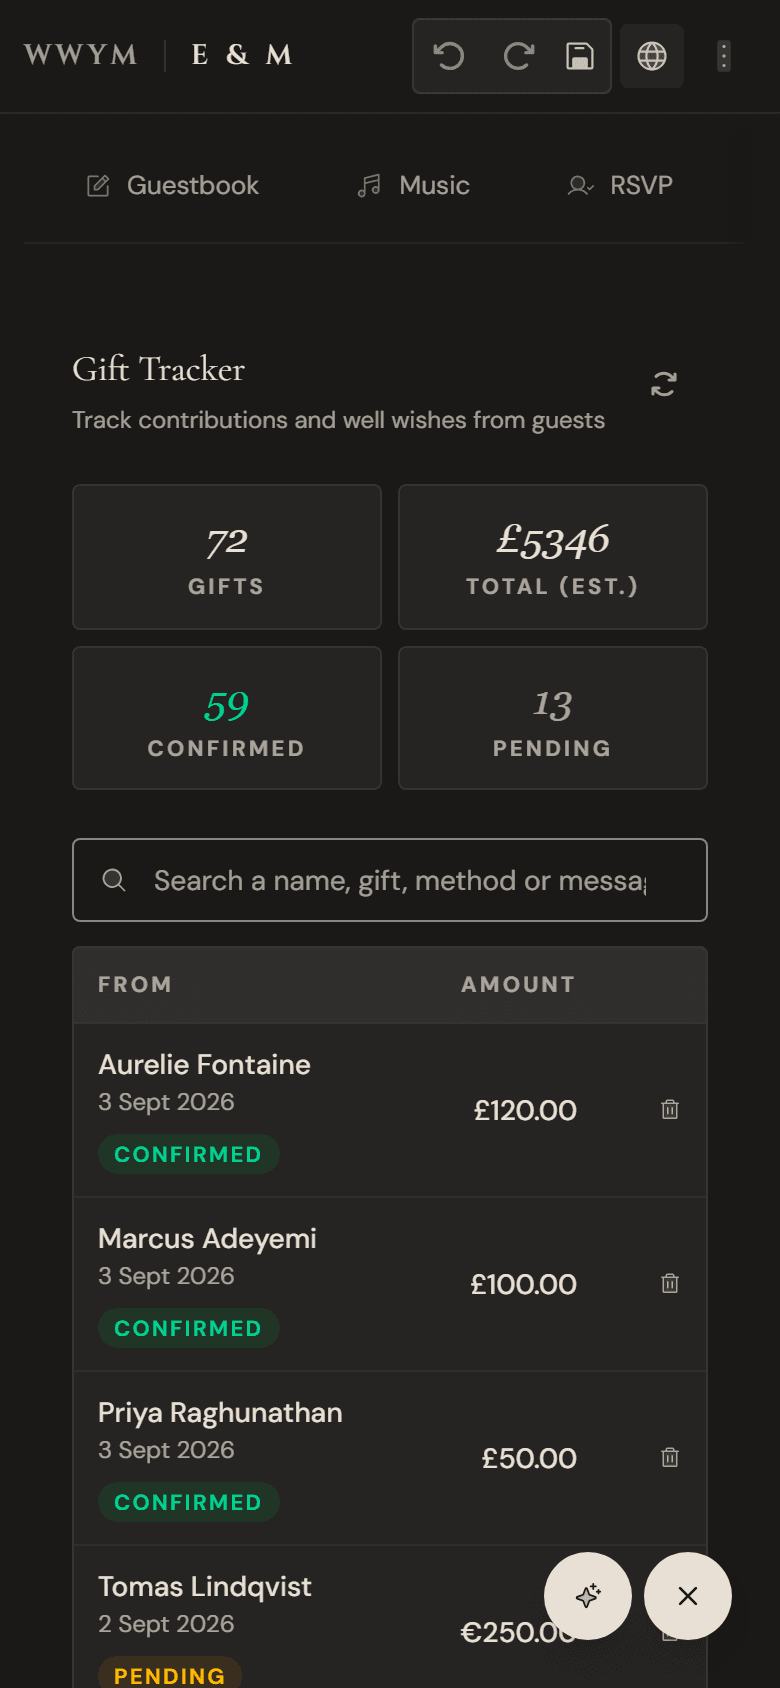Save changes with the floppy disk icon
Image resolution: width=780 pixels, height=1688 pixels.
[x=580, y=56]
